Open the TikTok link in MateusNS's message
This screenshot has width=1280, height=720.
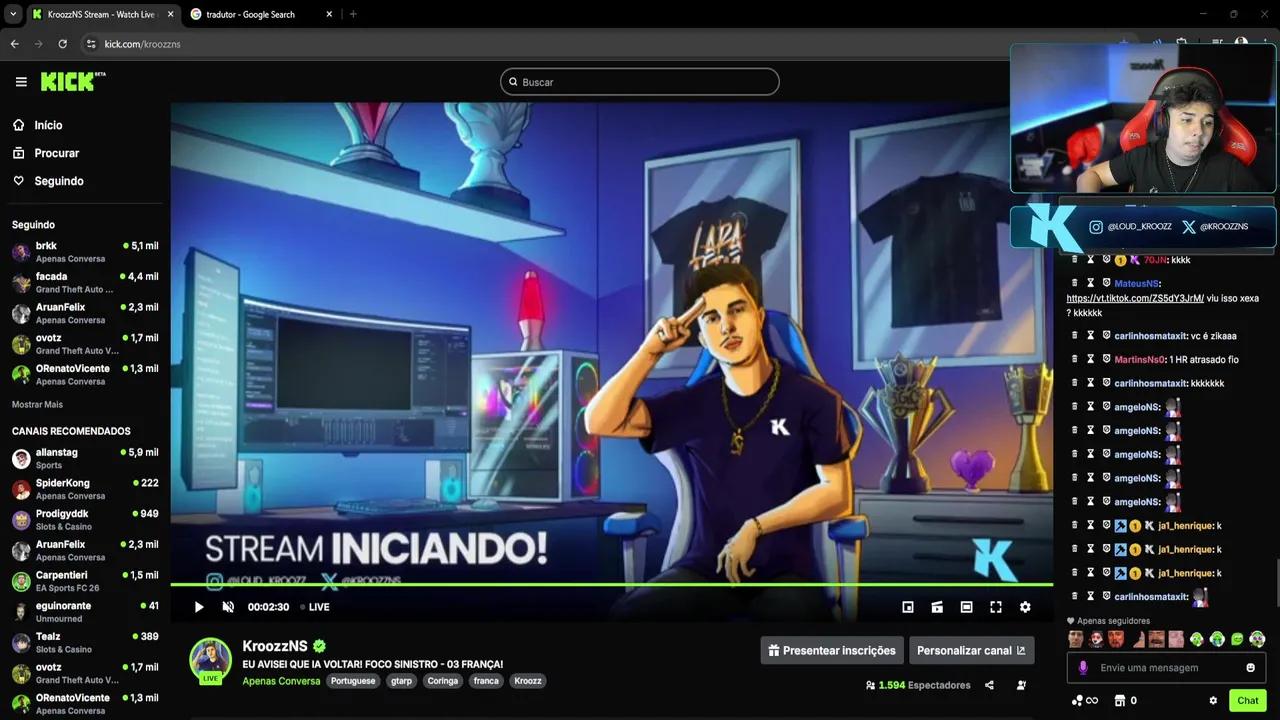[x=1135, y=298]
